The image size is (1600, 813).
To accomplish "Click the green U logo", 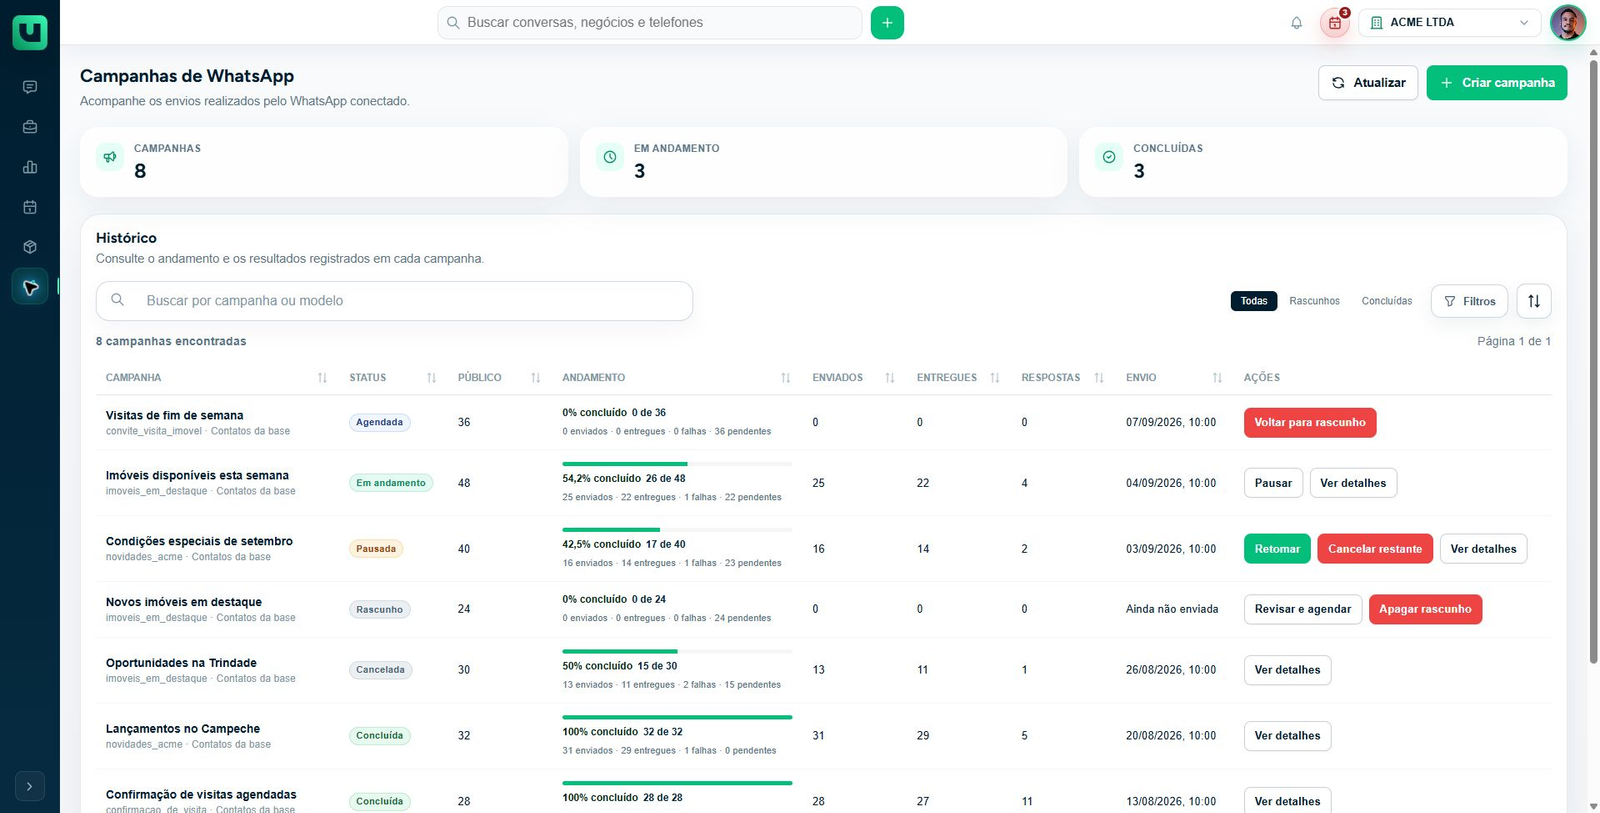I will [30, 32].
